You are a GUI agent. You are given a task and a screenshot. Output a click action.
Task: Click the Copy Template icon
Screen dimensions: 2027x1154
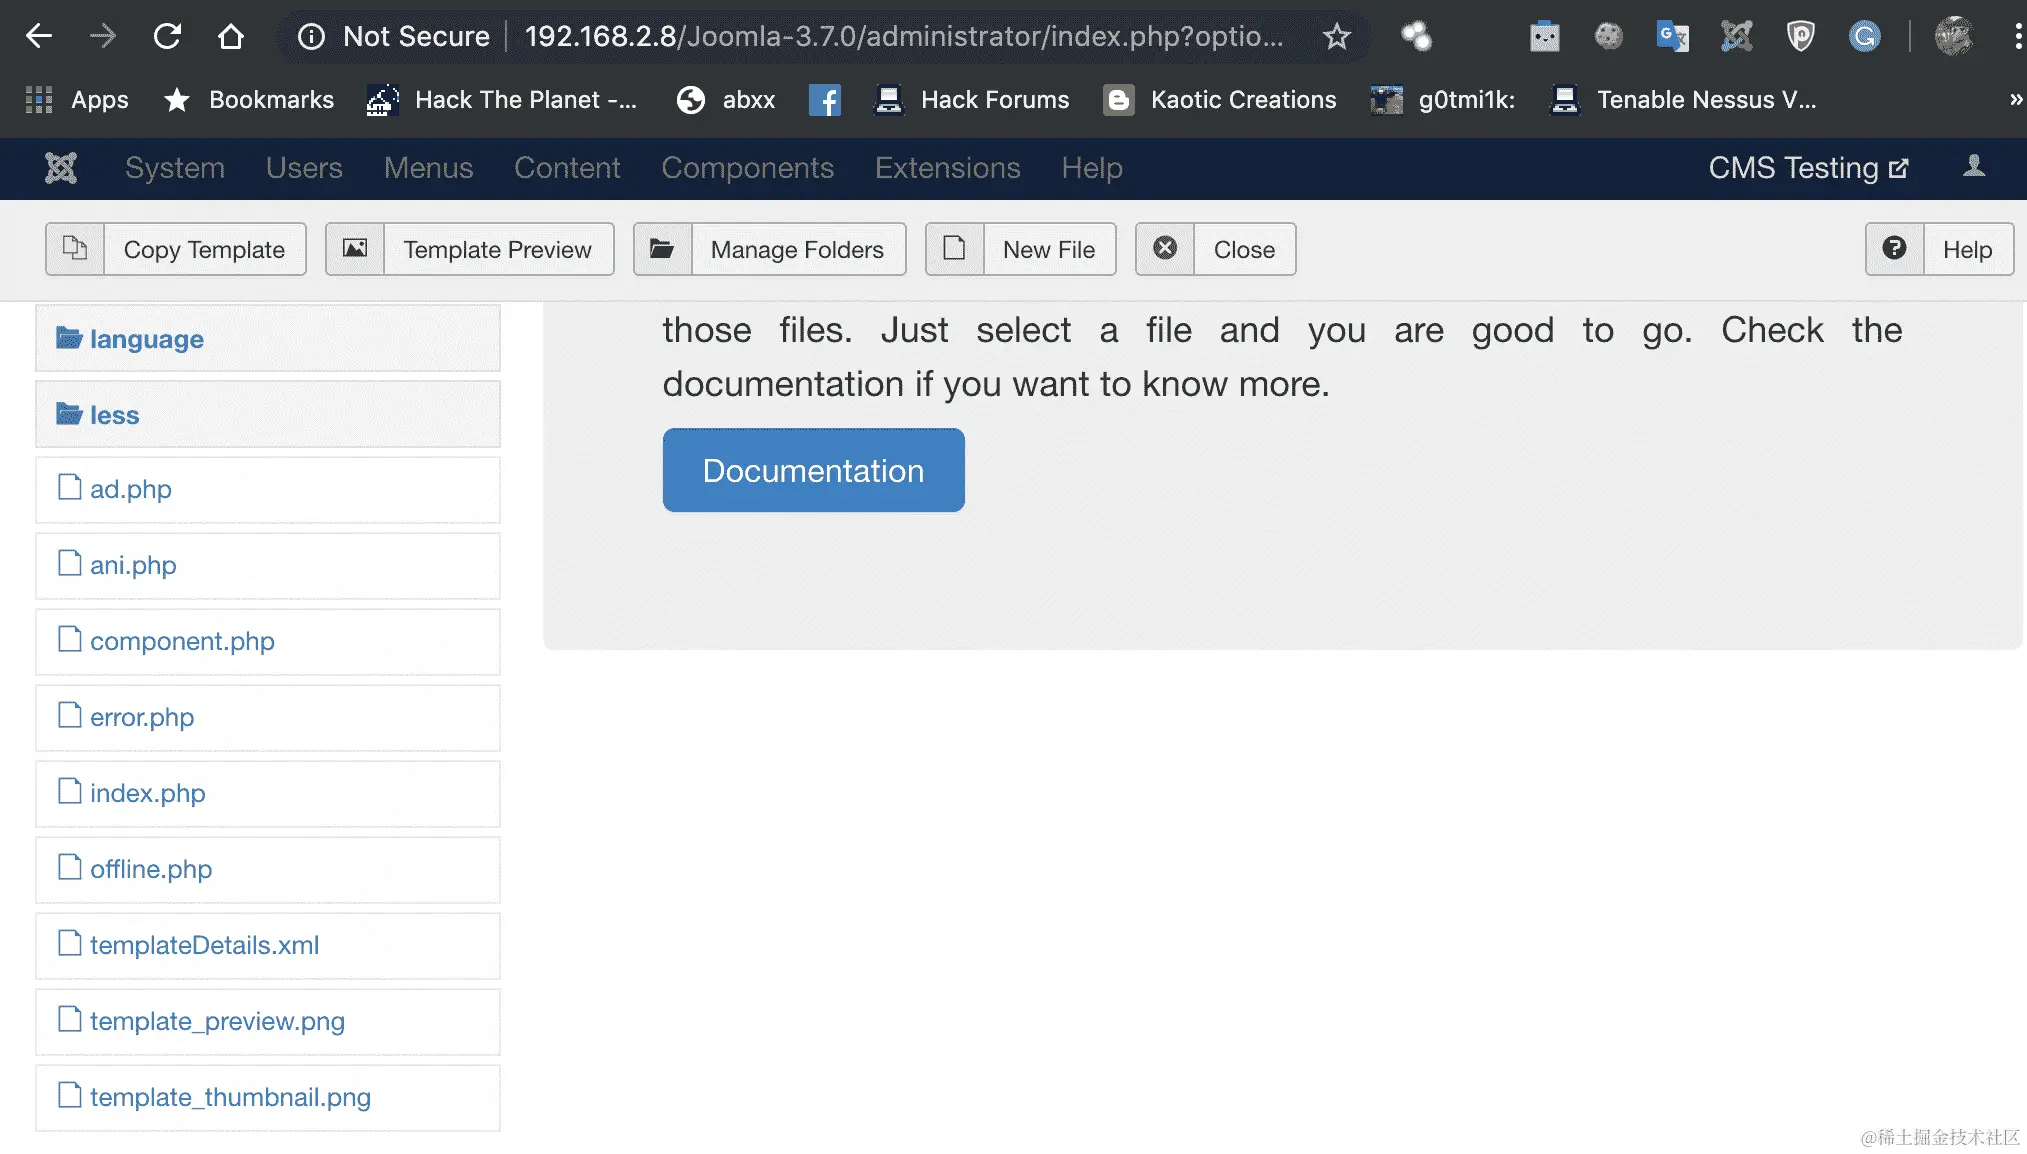(75, 248)
